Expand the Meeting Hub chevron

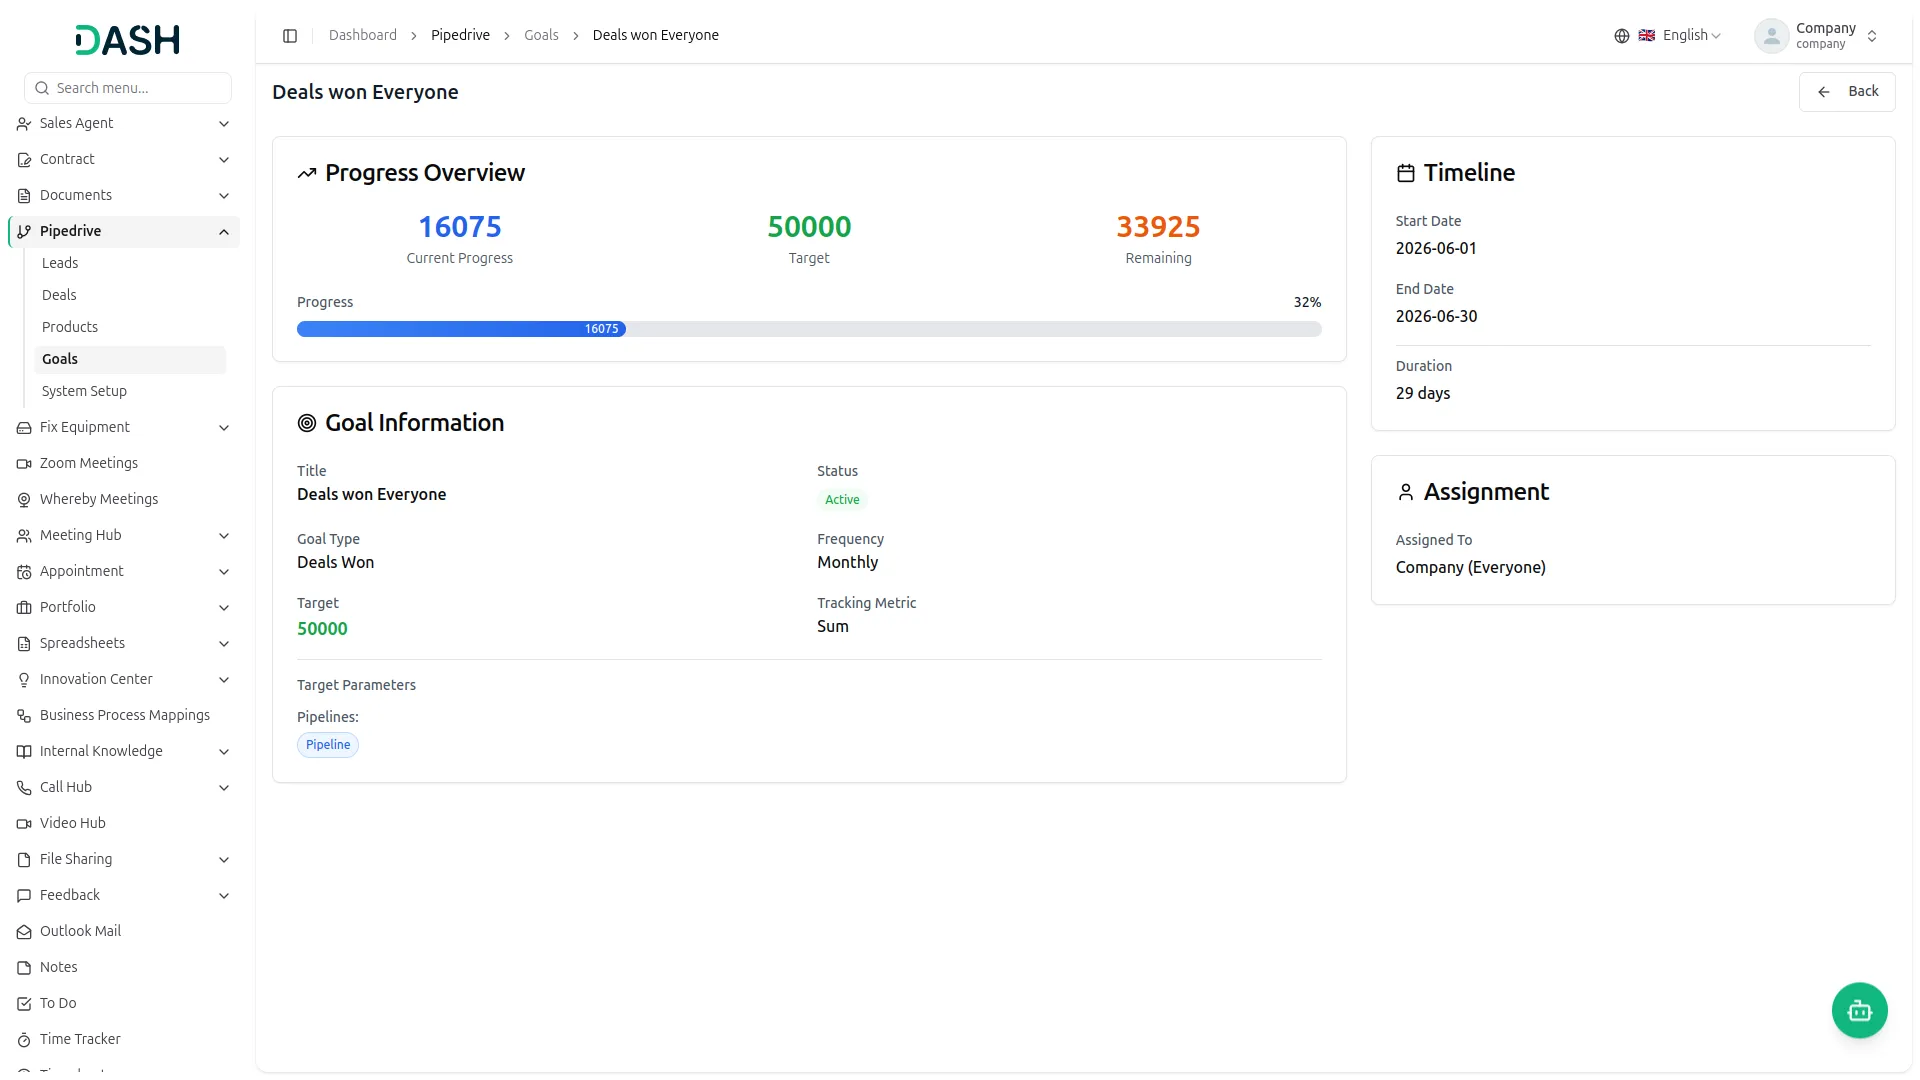[x=224, y=536]
